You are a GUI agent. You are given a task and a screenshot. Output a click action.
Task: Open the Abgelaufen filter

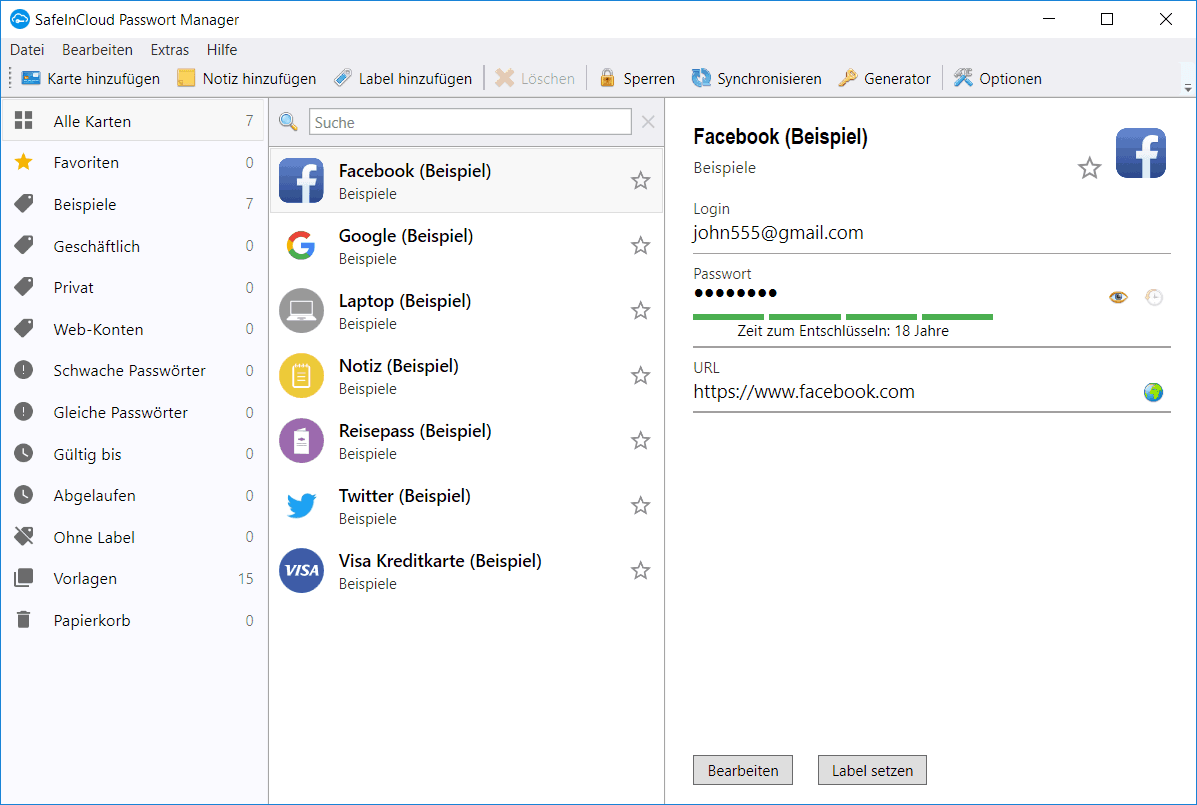134,496
